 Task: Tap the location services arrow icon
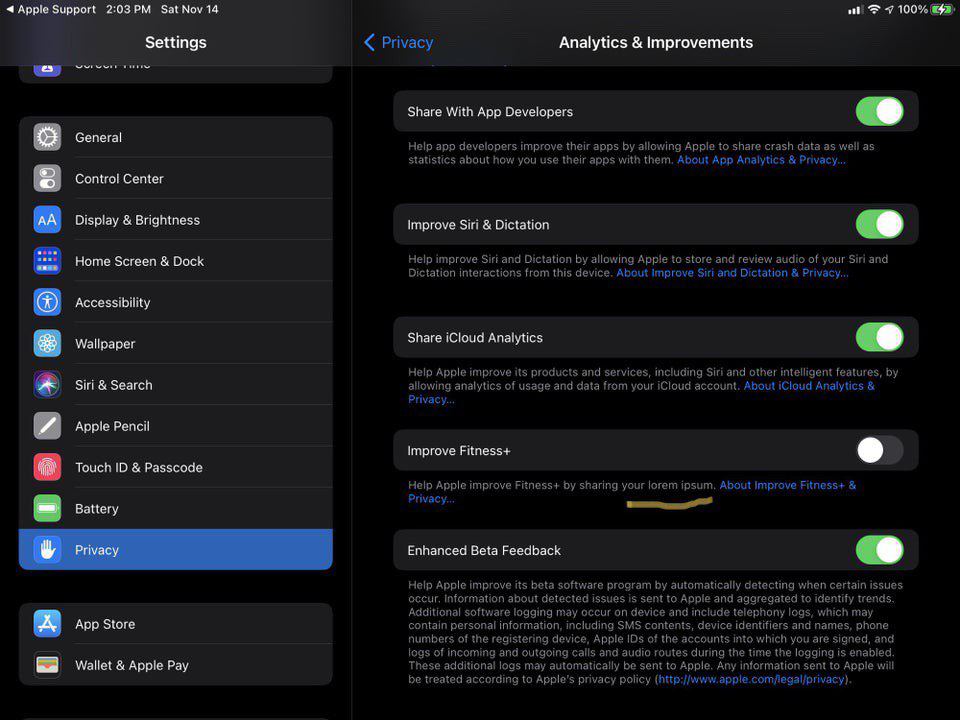[889, 9]
